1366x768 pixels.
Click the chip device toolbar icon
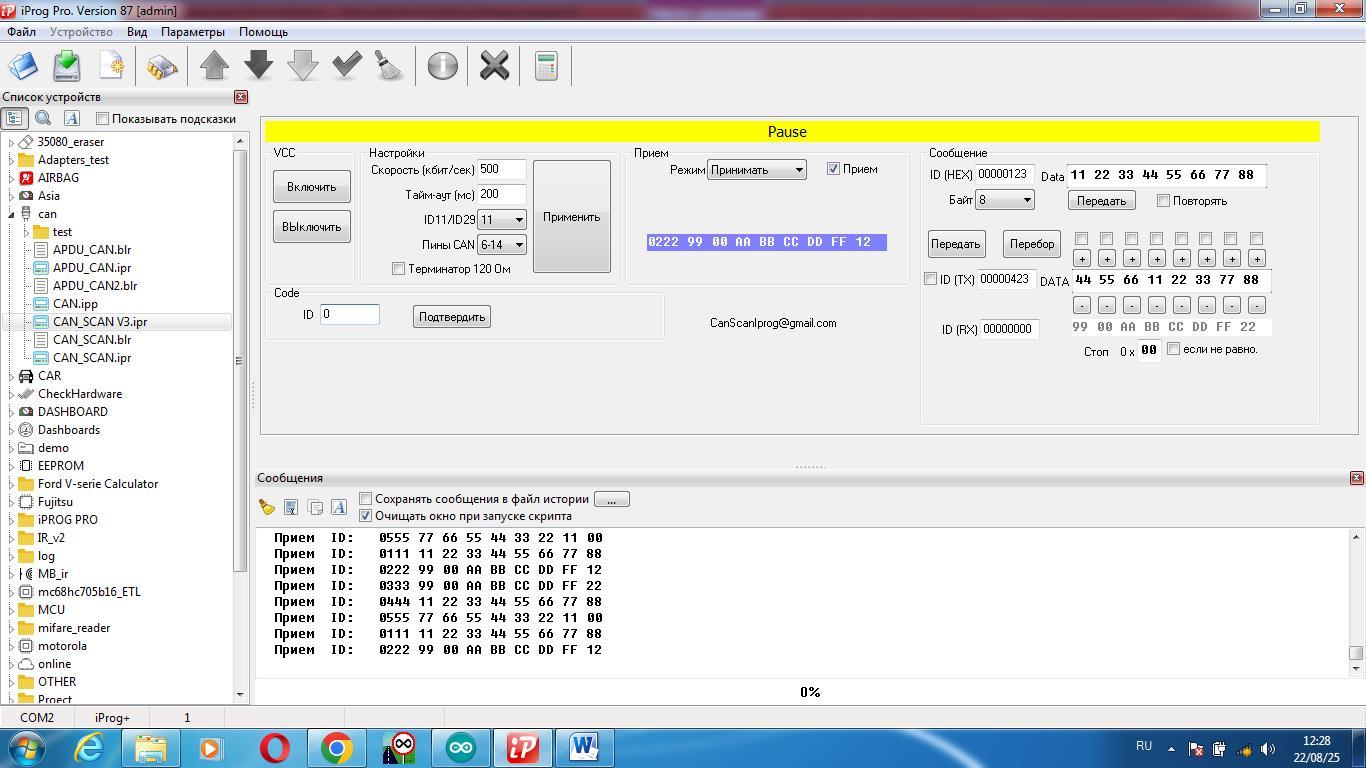[161, 67]
